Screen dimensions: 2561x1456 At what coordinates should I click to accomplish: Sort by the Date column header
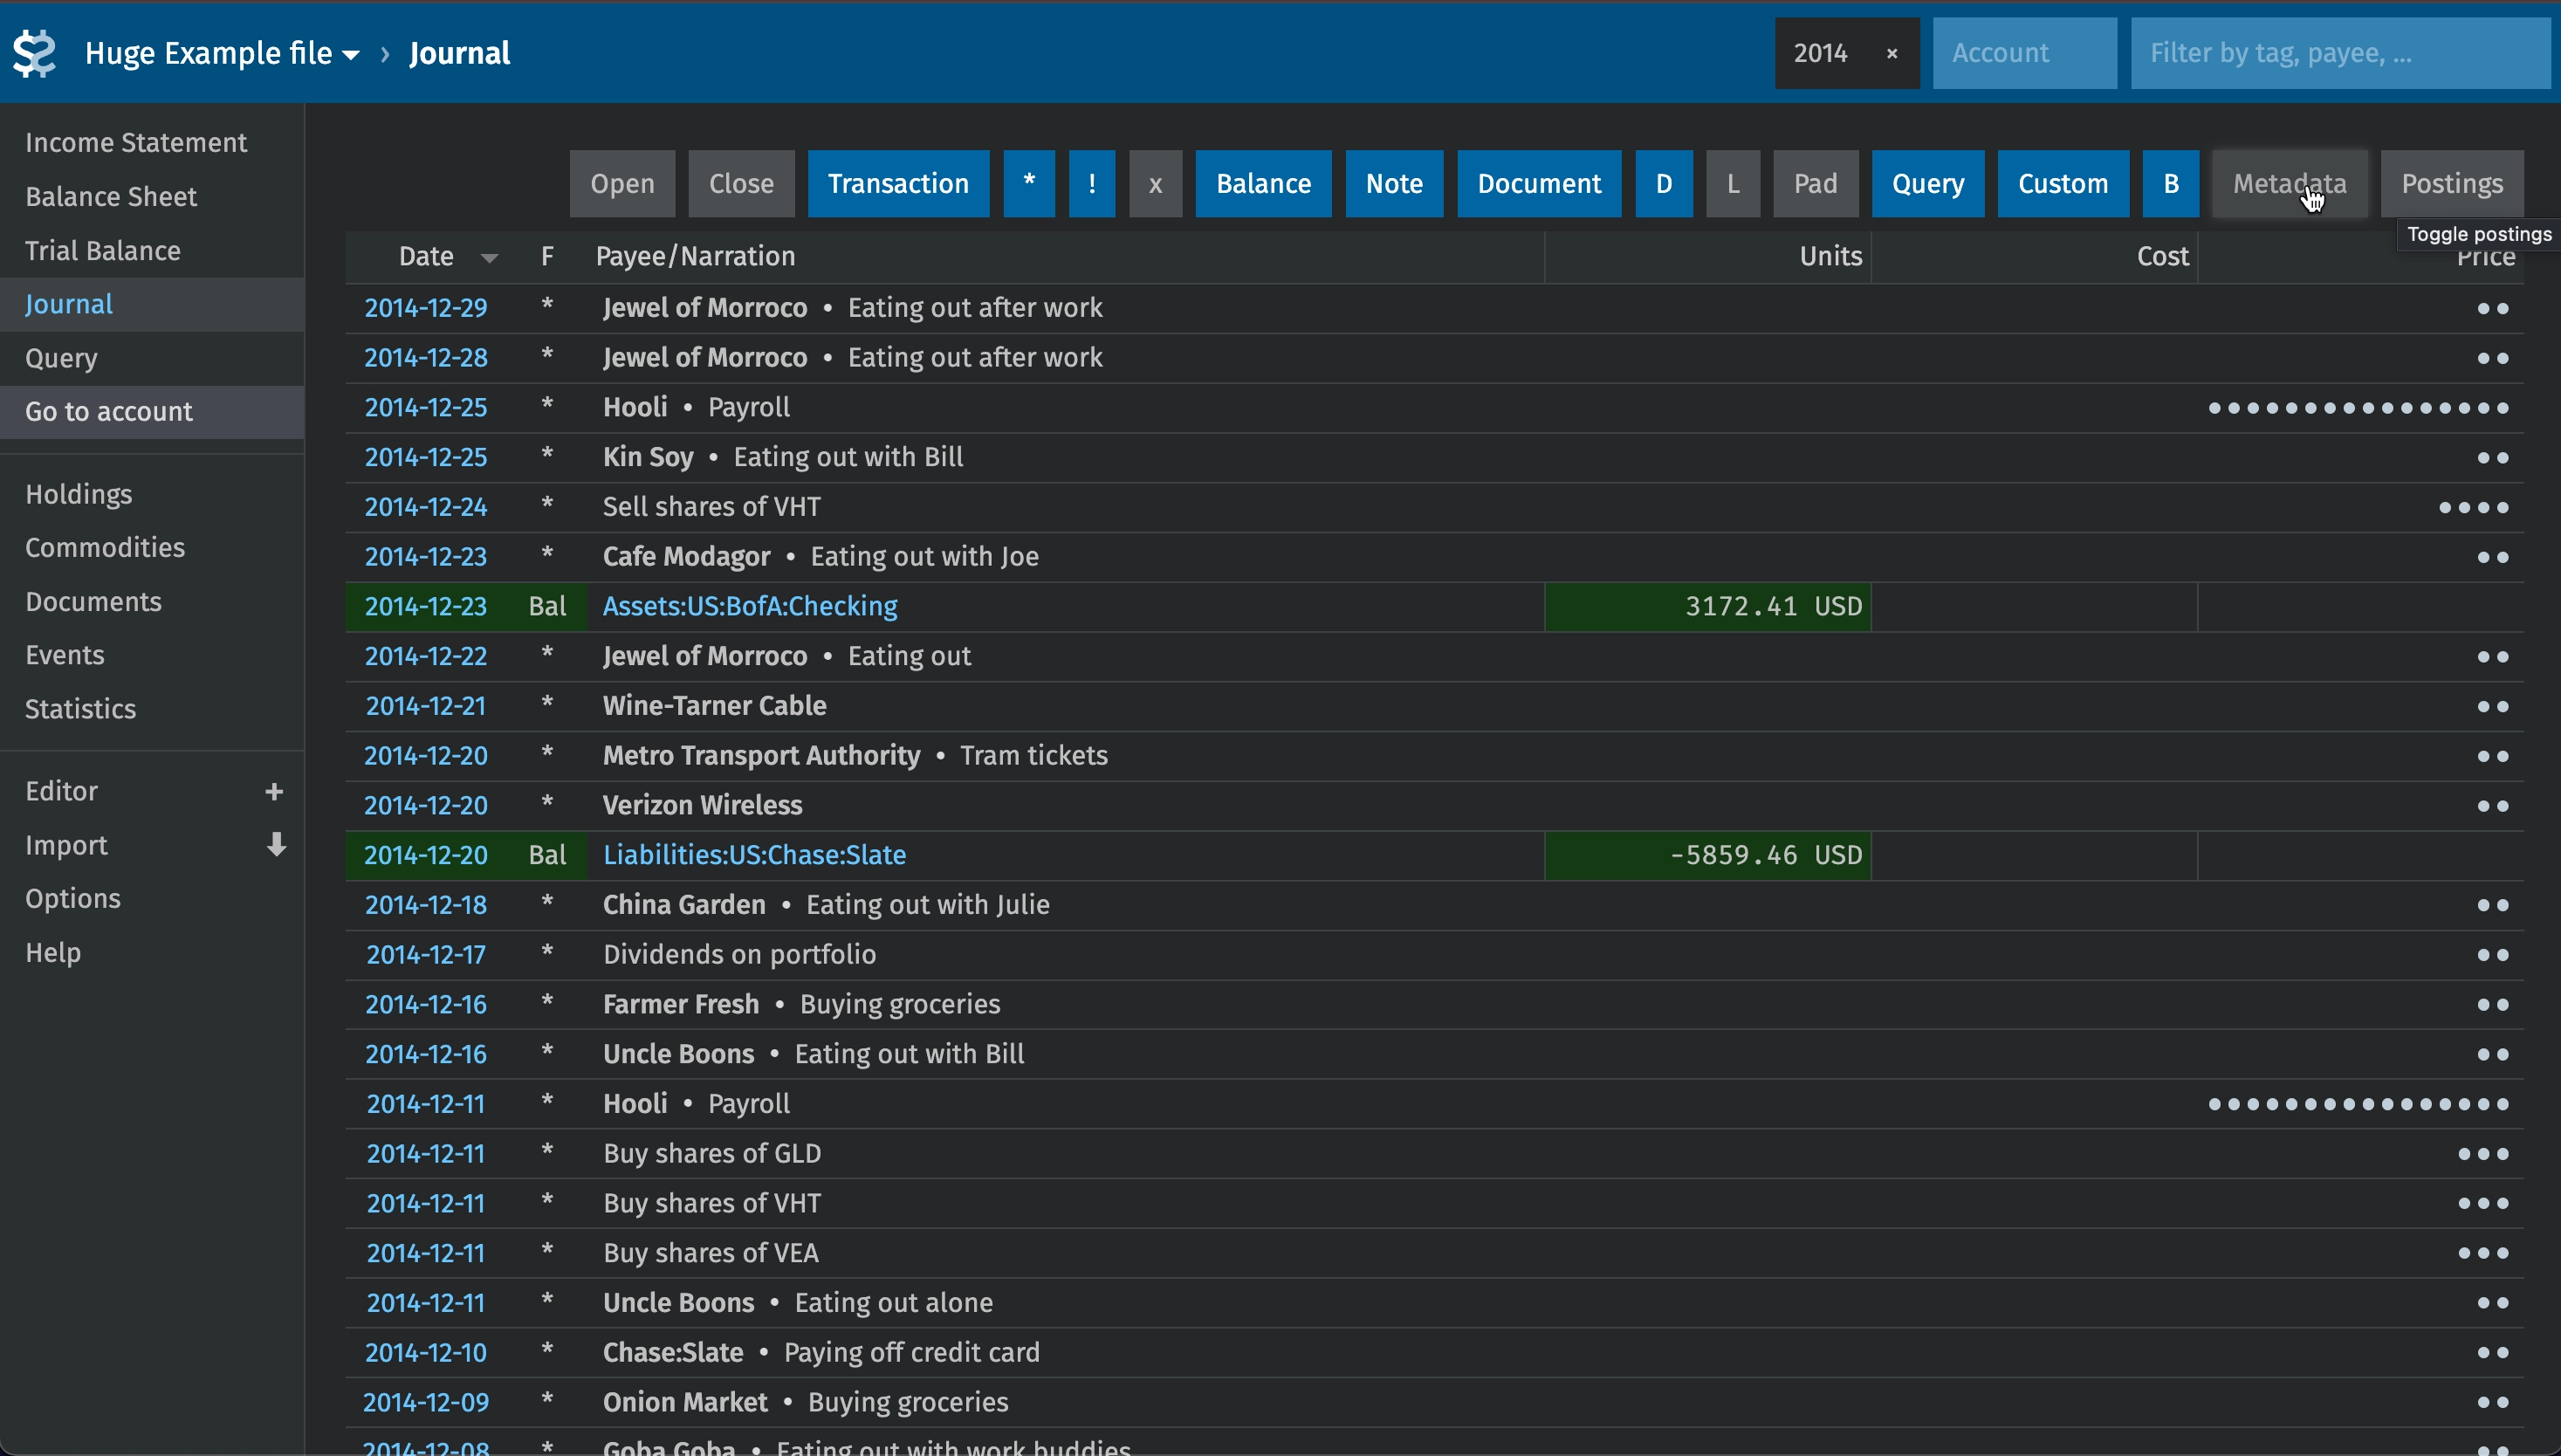[x=426, y=257]
